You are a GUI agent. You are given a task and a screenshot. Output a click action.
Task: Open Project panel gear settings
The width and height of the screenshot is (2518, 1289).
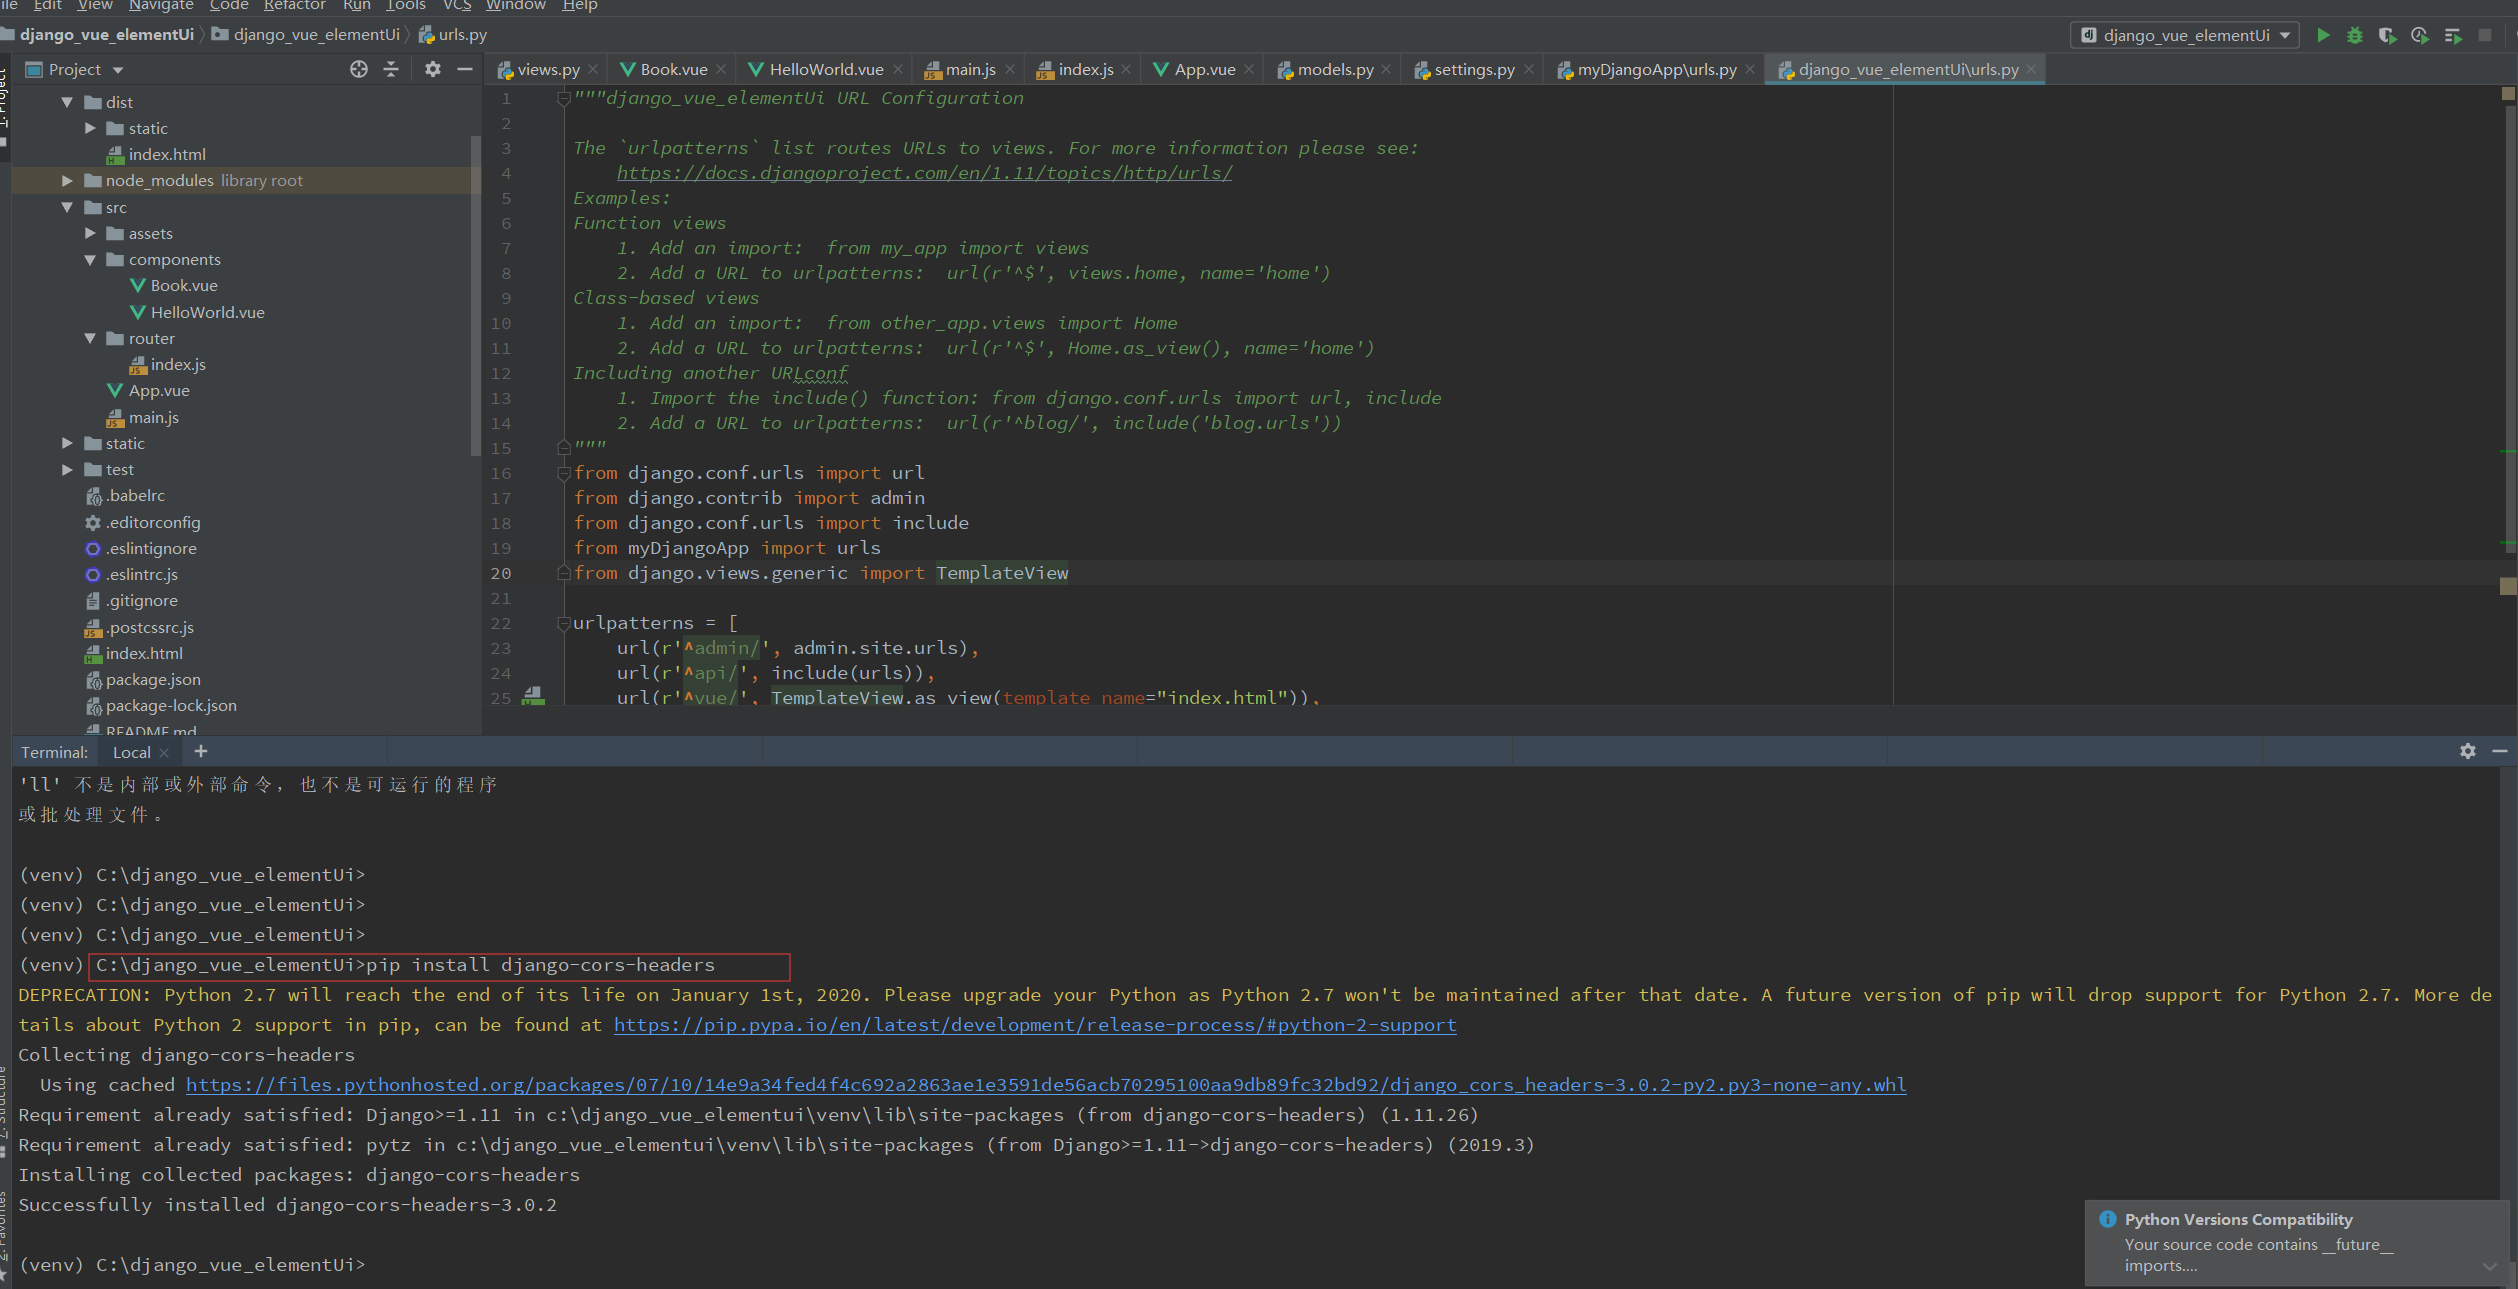click(432, 69)
